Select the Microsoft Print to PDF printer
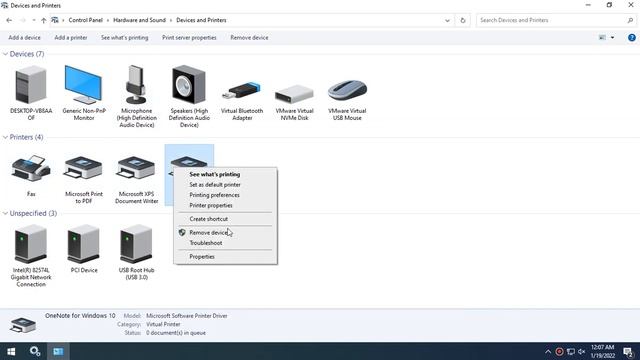 tap(83, 168)
